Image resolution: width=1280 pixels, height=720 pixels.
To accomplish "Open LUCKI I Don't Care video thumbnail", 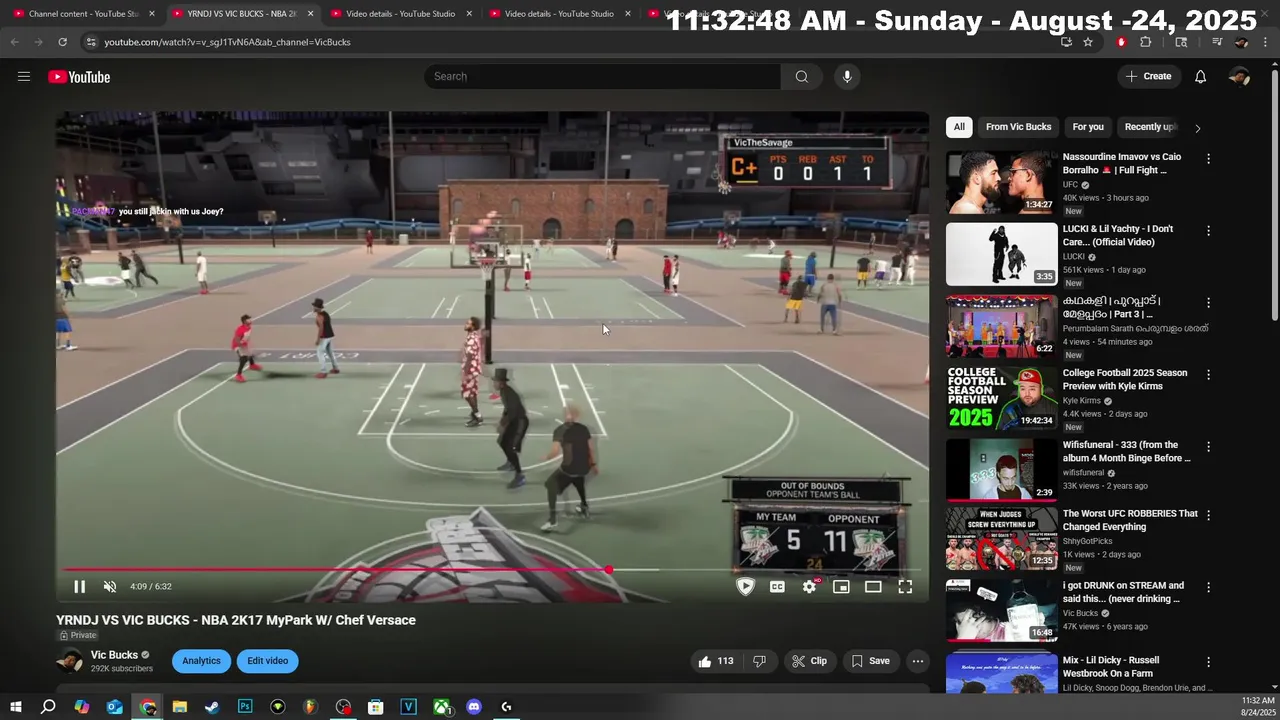I will tap(1001, 254).
